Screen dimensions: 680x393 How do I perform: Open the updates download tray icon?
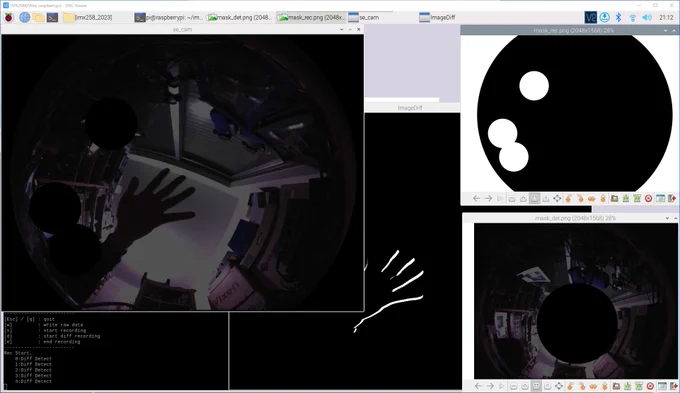[605, 17]
